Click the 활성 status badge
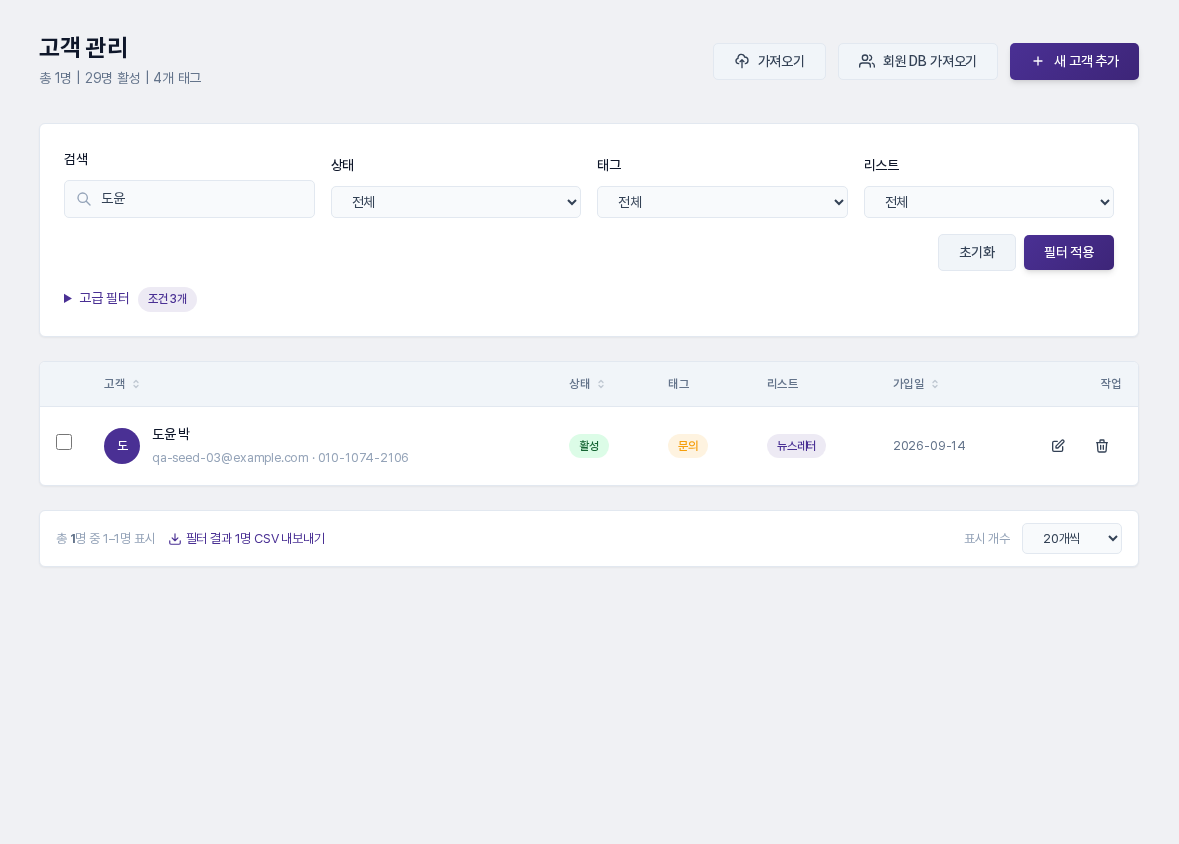1179x844 pixels. click(x=589, y=446)
